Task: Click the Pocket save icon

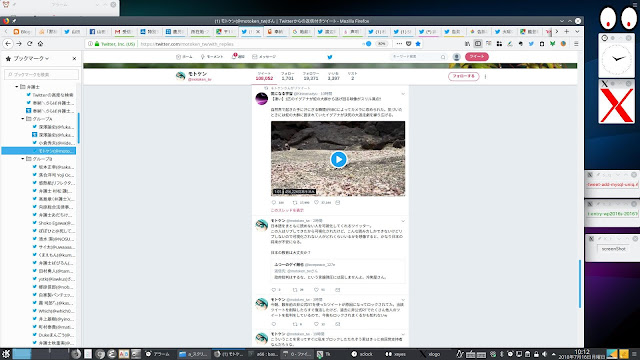Action: click(x=409, y=44)
